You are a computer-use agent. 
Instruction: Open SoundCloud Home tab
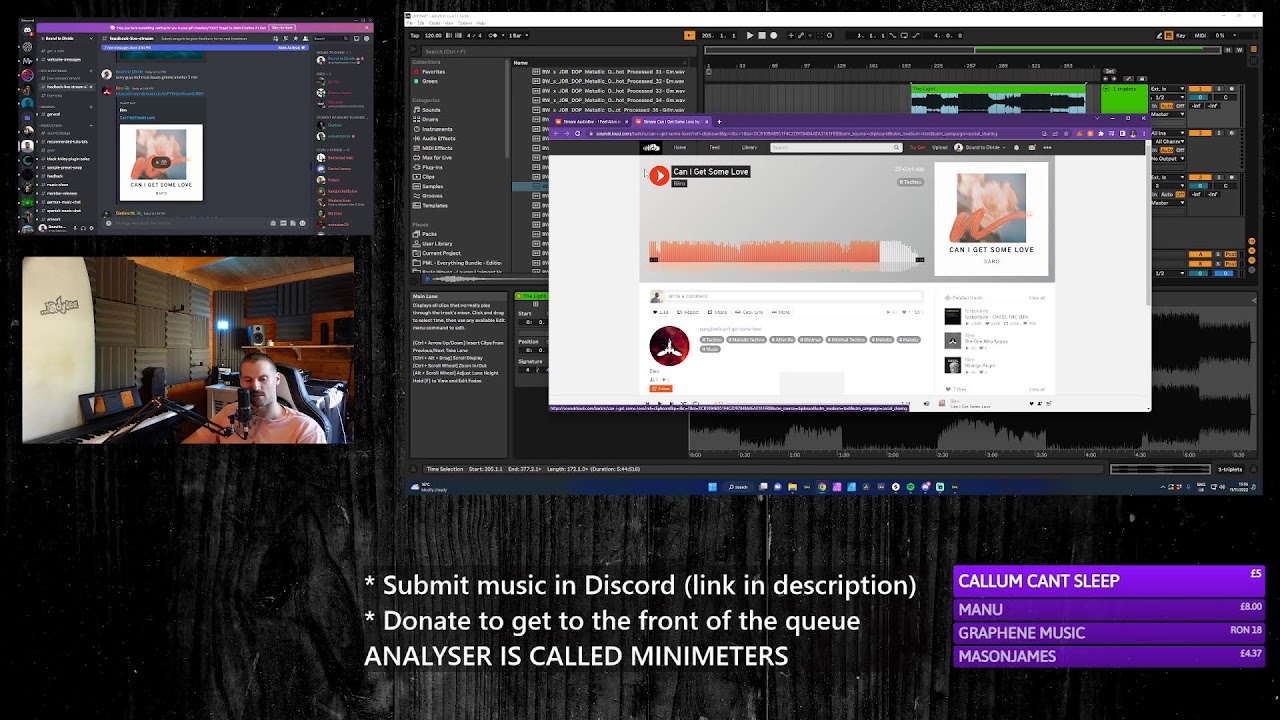680,147
